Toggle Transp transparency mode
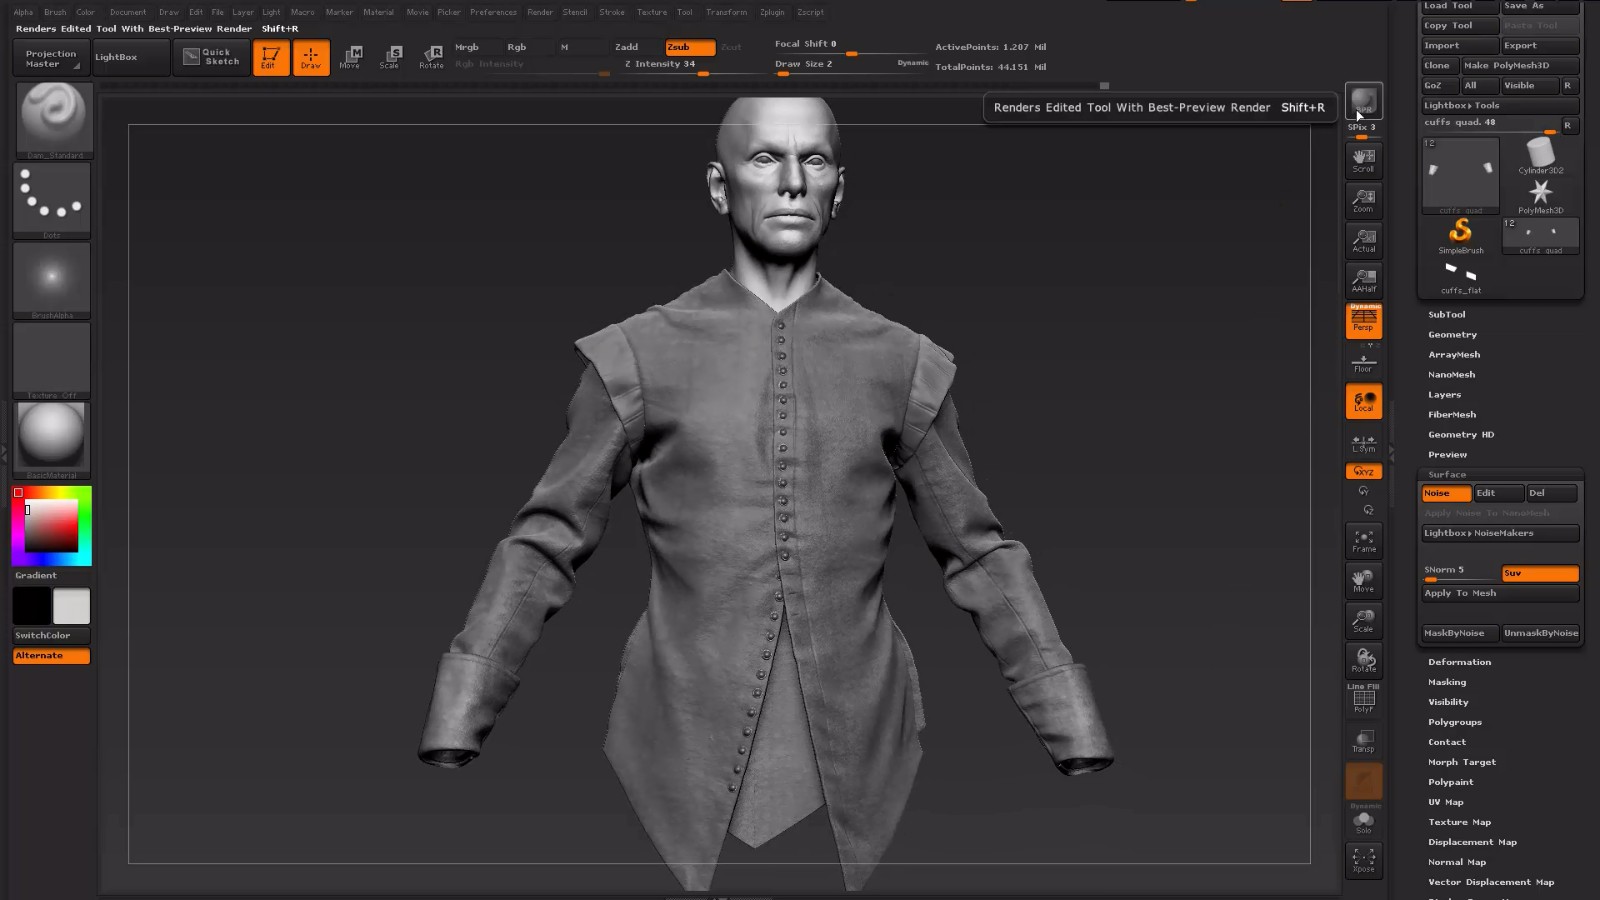The image size is (1600, 900). pyautogui.click(x=1363, y=741)
